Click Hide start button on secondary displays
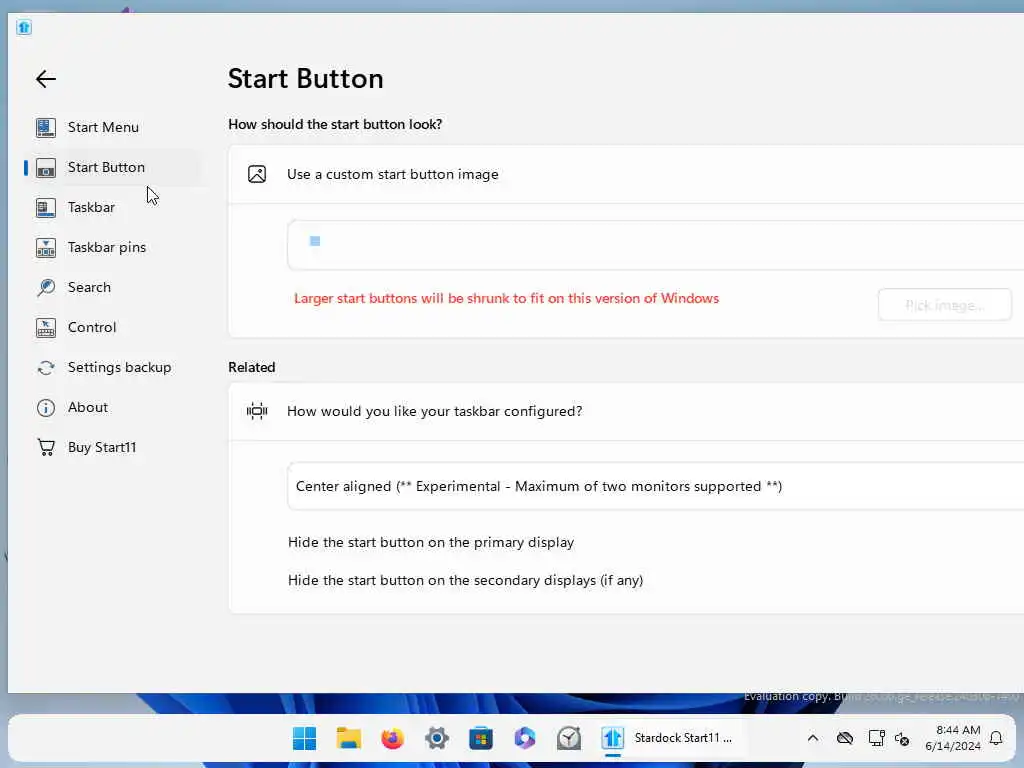 (466, 581)
